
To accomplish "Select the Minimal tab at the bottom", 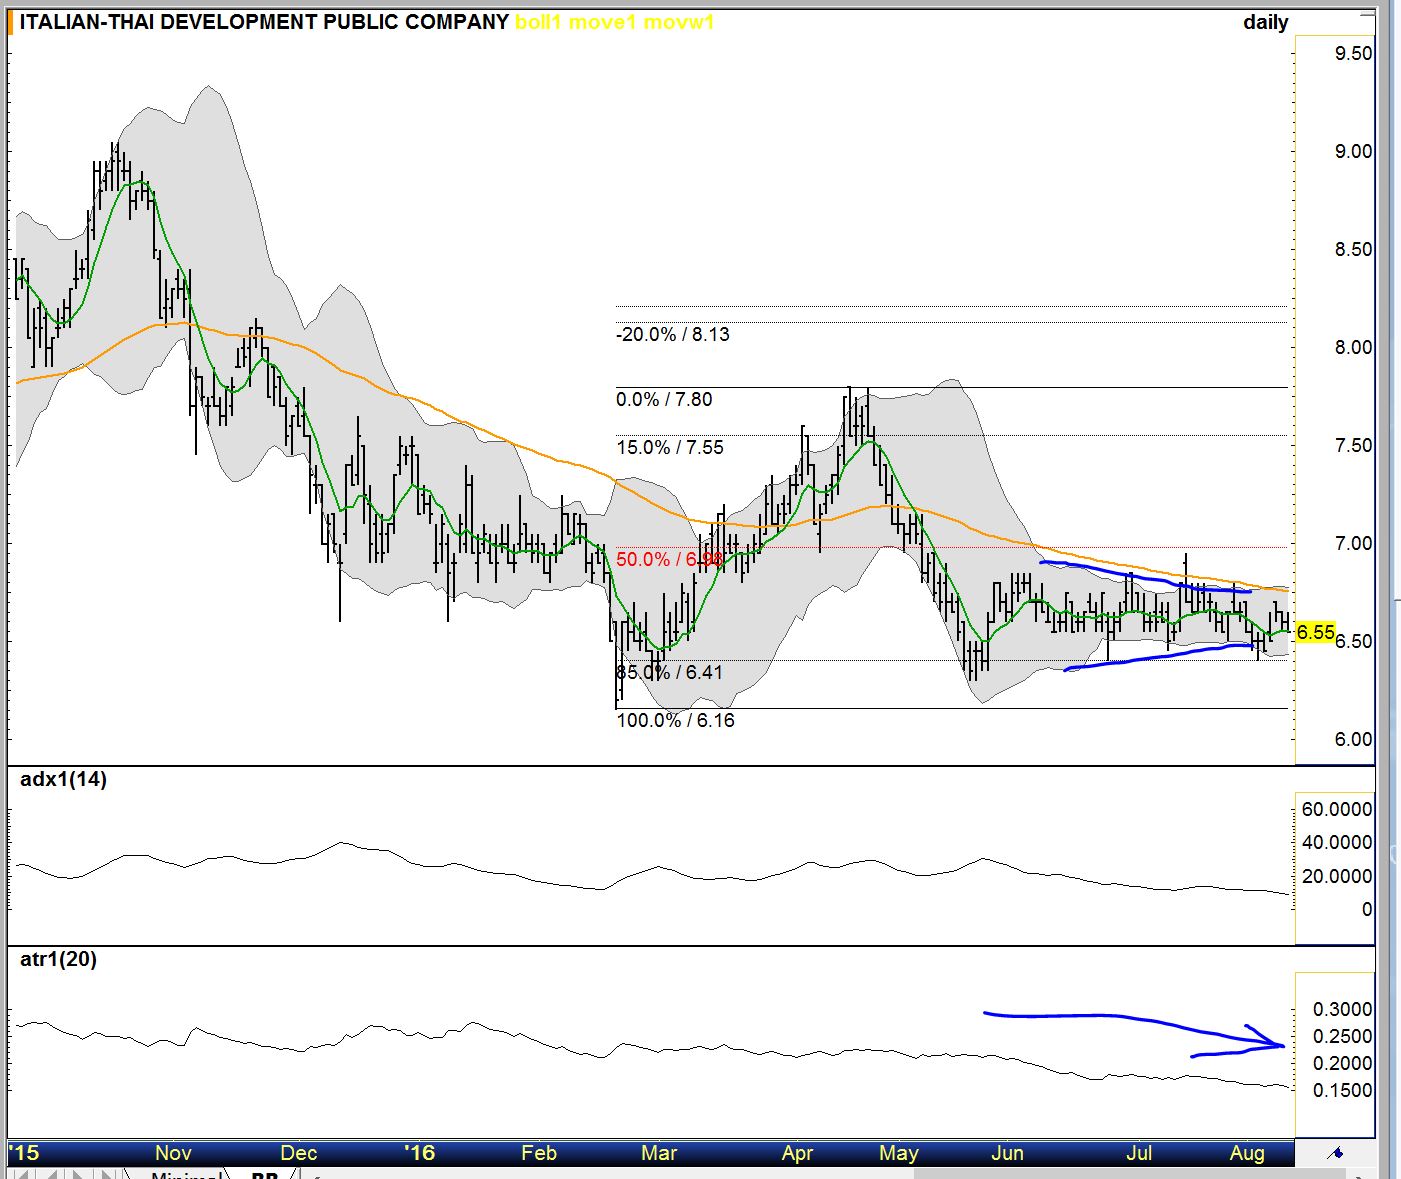I will [x=185, y=1174].
